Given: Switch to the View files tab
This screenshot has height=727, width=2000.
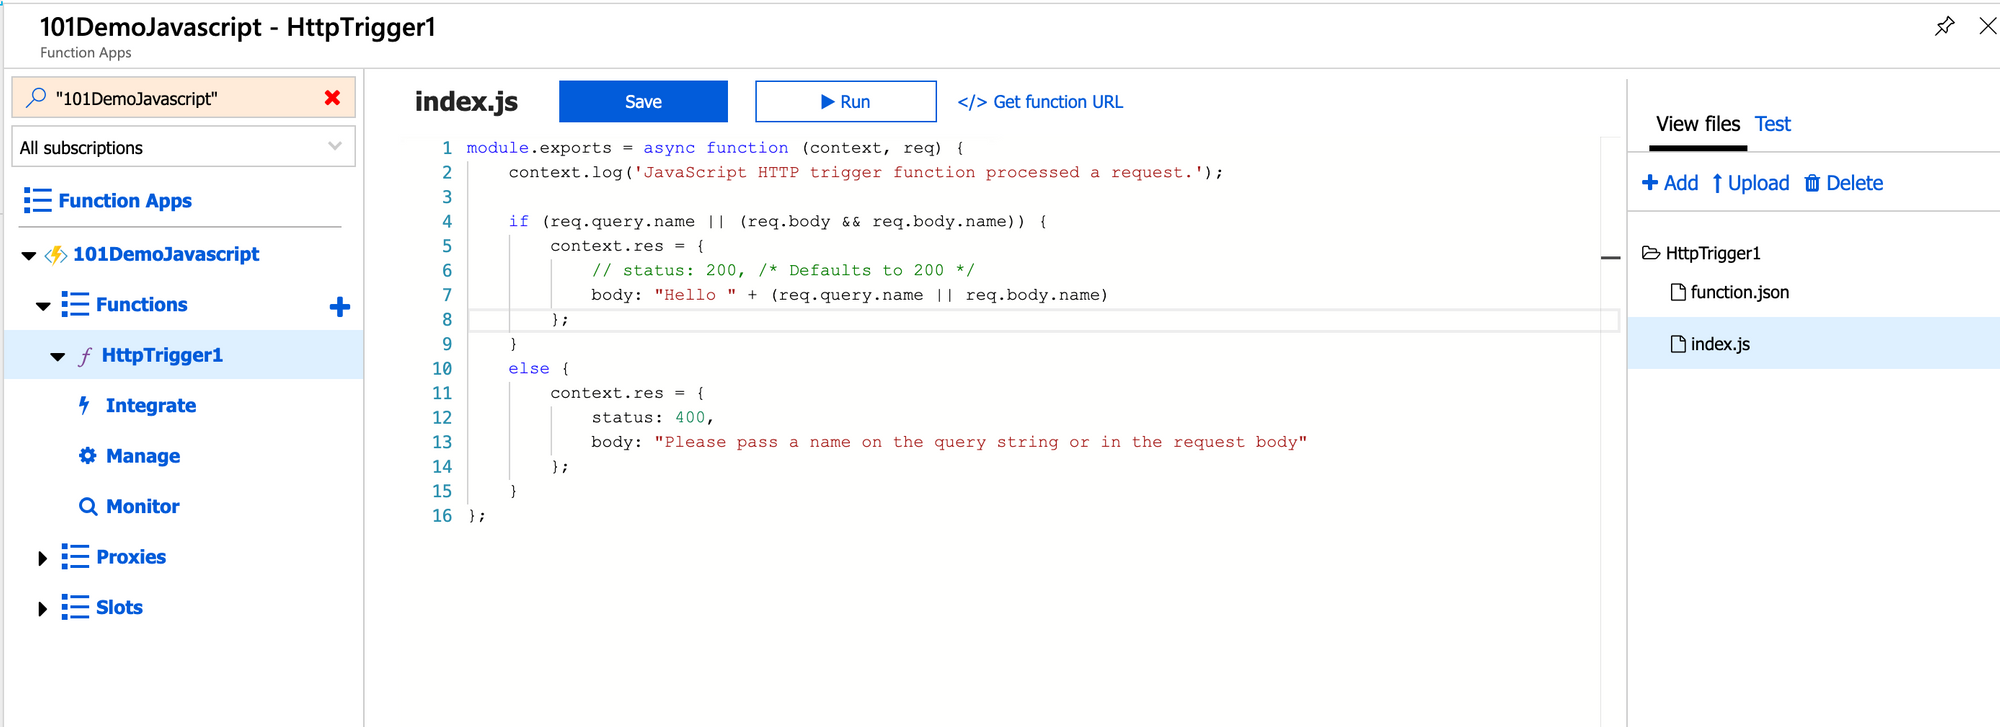Looking at the screenshot, I should pos(1698,124).
